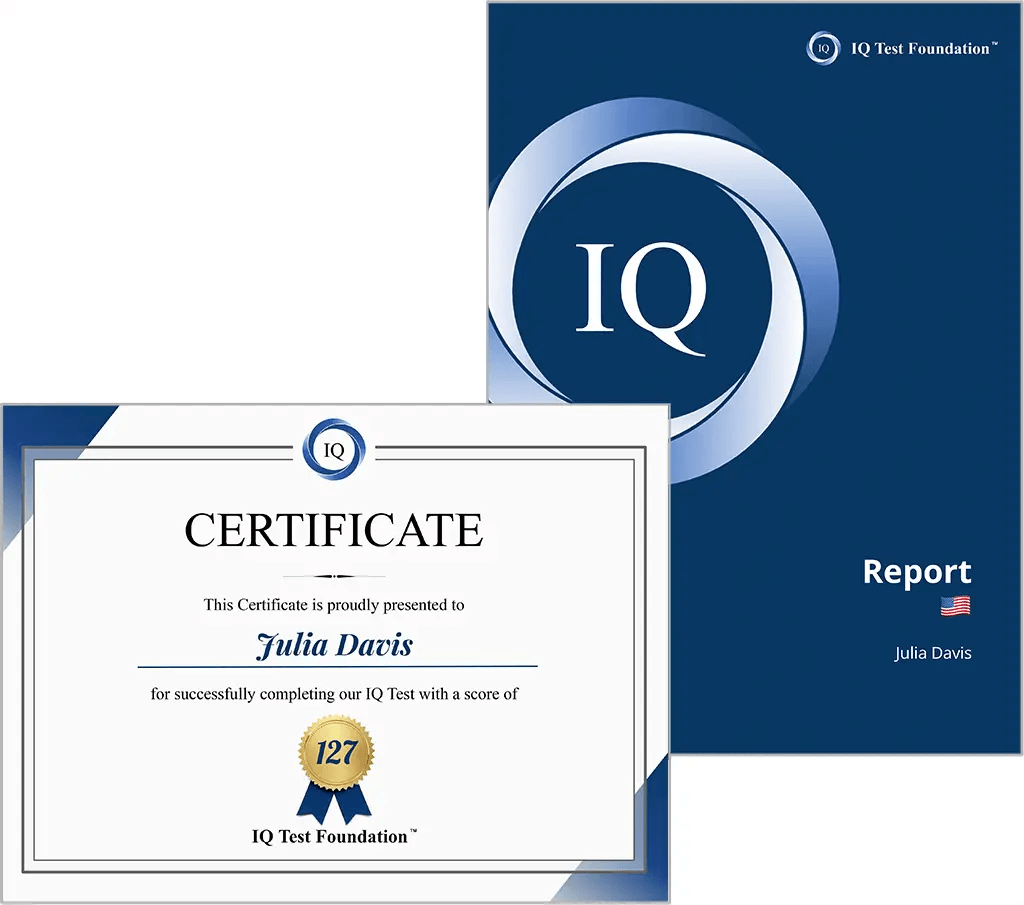Click the IQ logo atop the certificate

click(x=334, y=449)
